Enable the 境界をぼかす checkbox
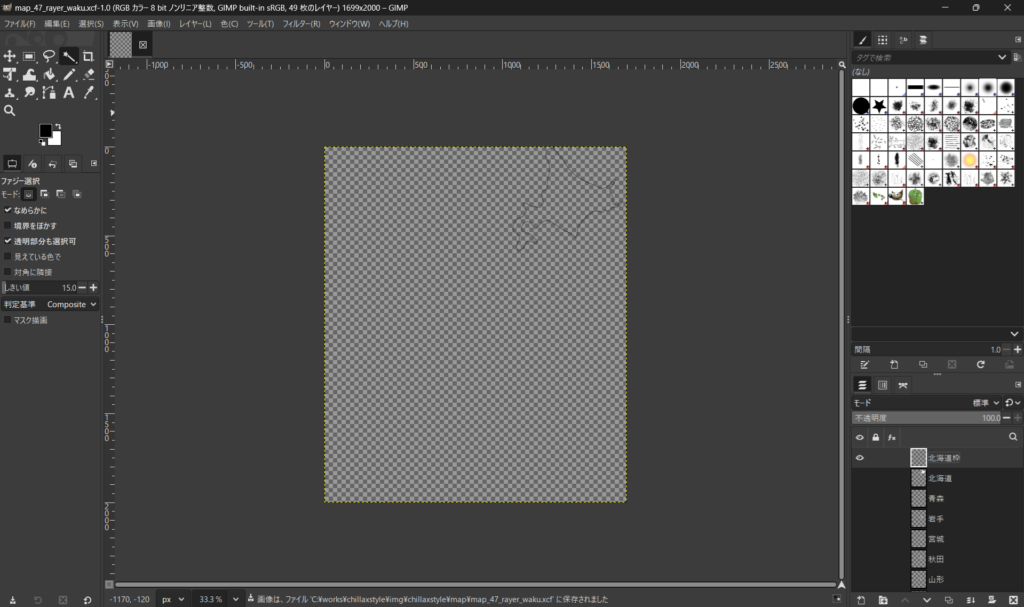The height and width of the screenshot is (607, 1024). pyautogui.click(x=8, y=226)
